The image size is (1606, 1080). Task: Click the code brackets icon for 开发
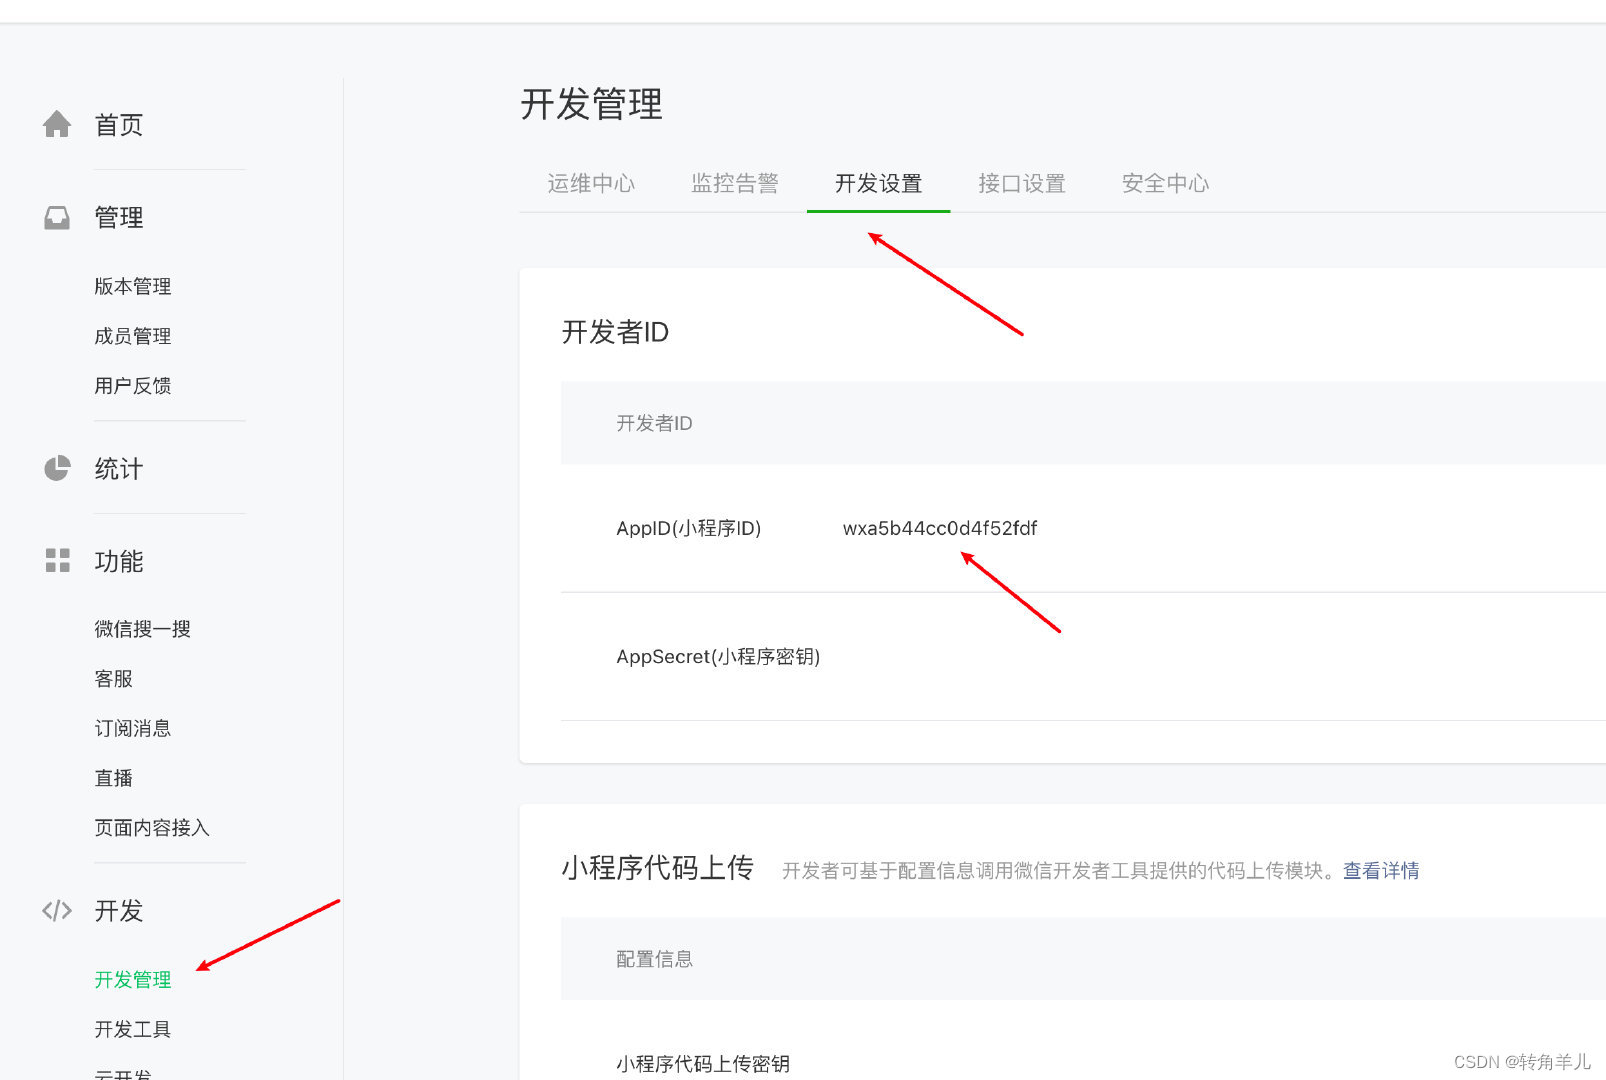pyautogui.click(x=57, y=910)
